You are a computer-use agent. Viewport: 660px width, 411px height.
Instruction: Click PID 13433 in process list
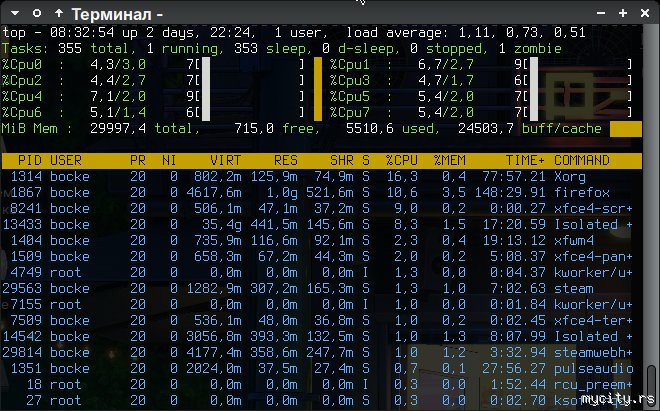click(22, 225)
